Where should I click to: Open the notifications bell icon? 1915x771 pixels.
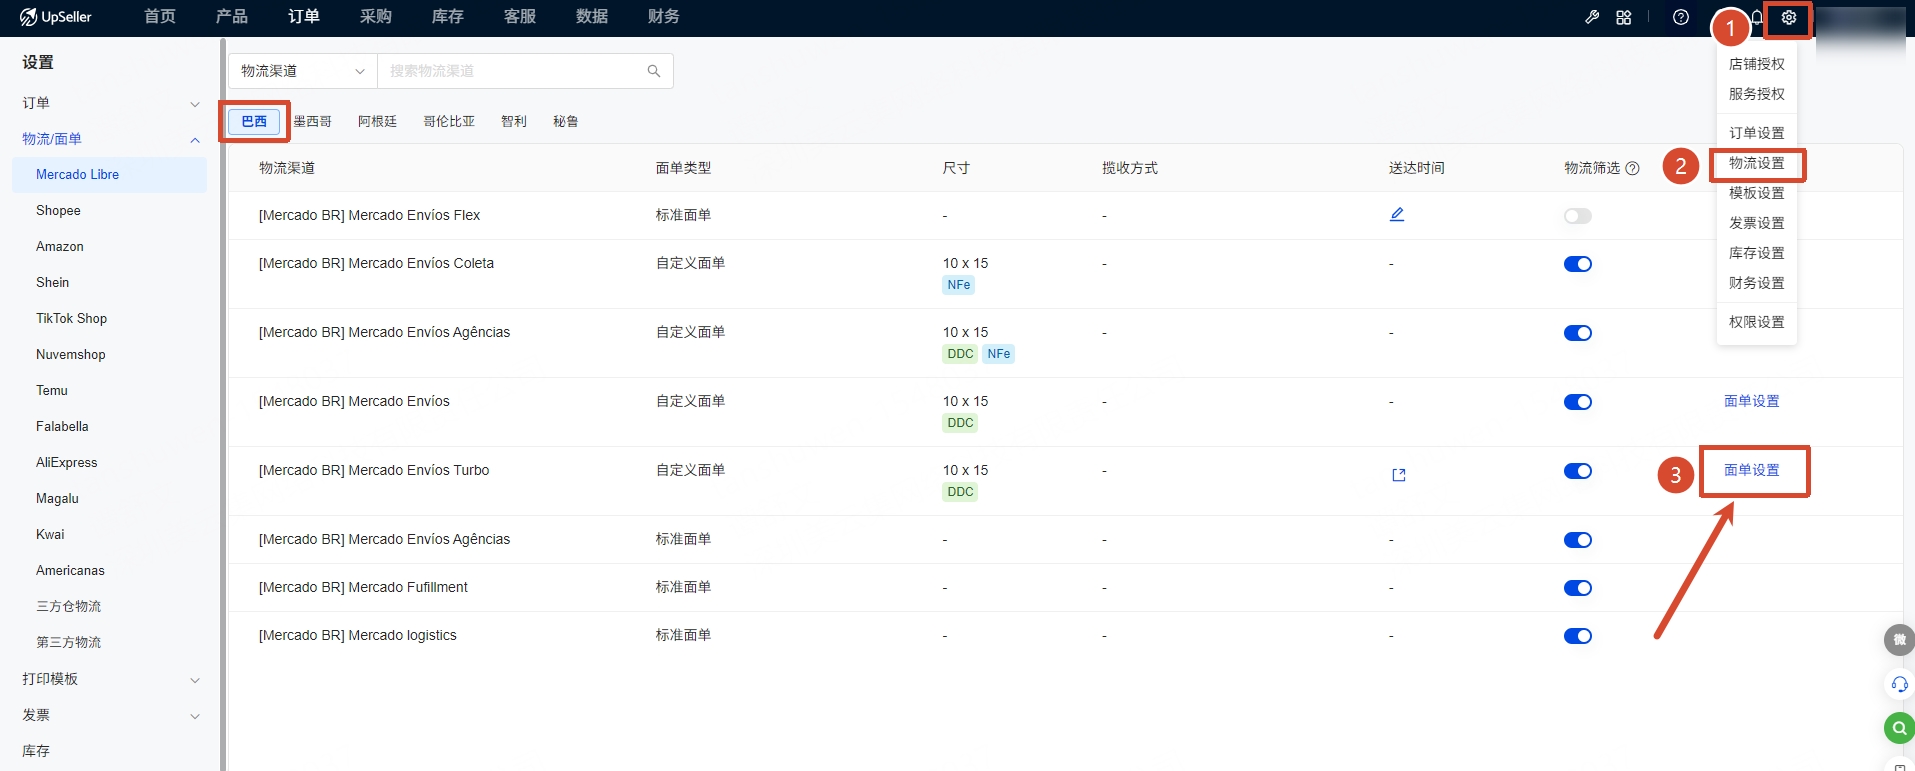1757,17
